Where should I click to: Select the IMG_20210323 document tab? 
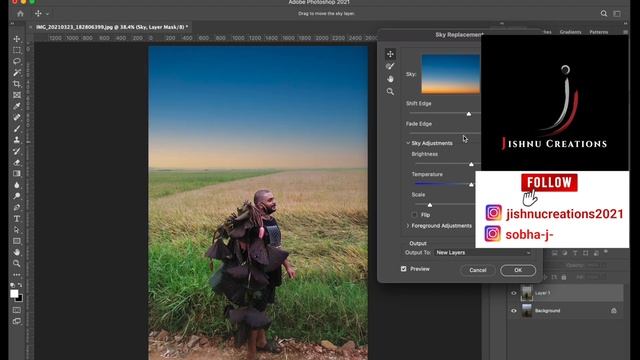[x=112, y=27]
